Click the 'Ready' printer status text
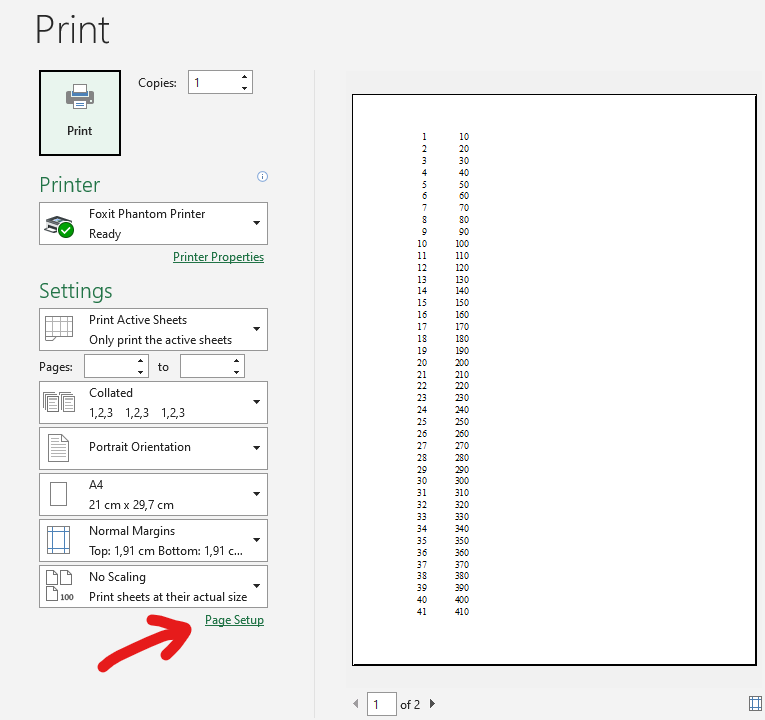Screen dimensions: 765x720 105,234
